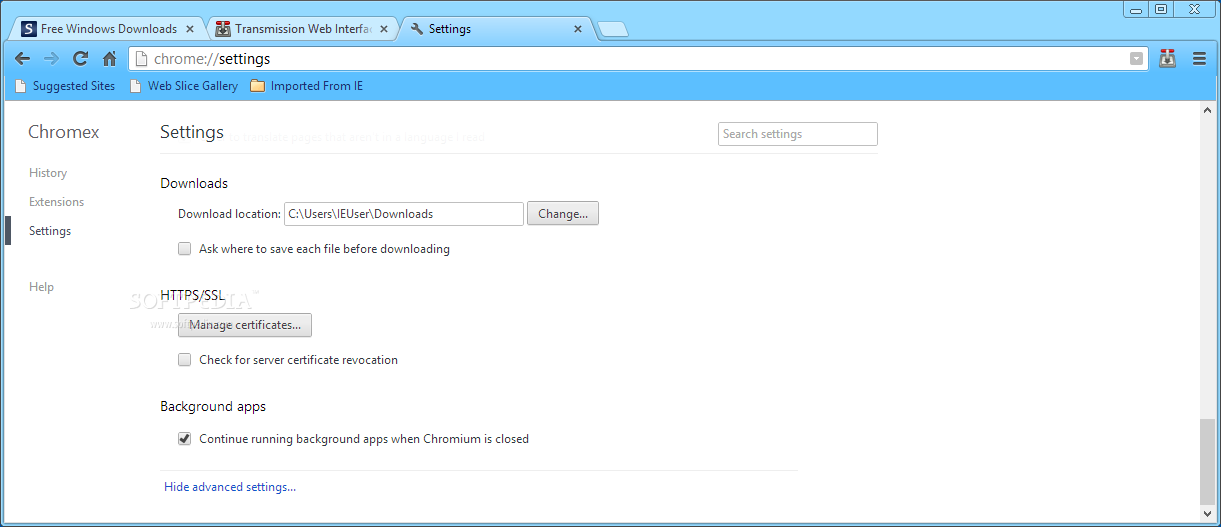Open the Chromium hamburger menu
This screenshot has height=527, width=1221.
pyautogui.click(x=1199, y=59)
